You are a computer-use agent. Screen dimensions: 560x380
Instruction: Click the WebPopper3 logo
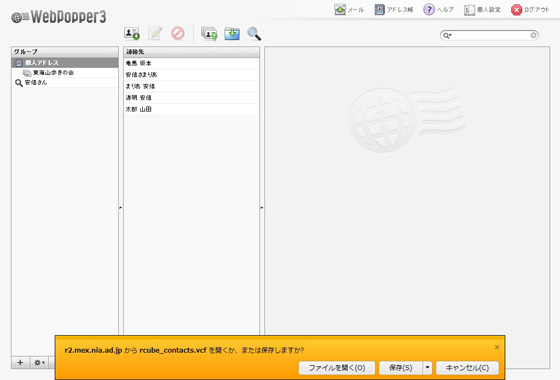click(59, 16)
